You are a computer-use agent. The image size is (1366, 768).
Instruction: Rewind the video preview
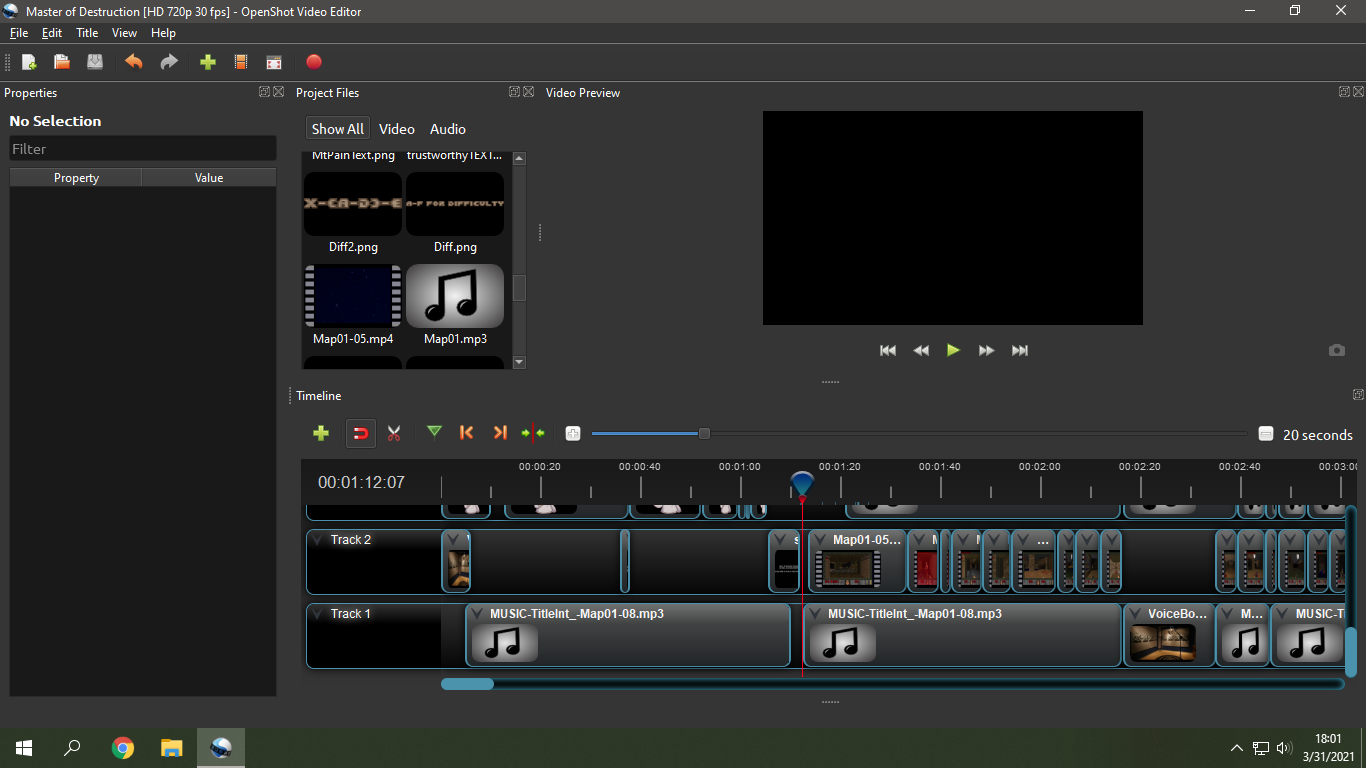[x=921, y=350]
